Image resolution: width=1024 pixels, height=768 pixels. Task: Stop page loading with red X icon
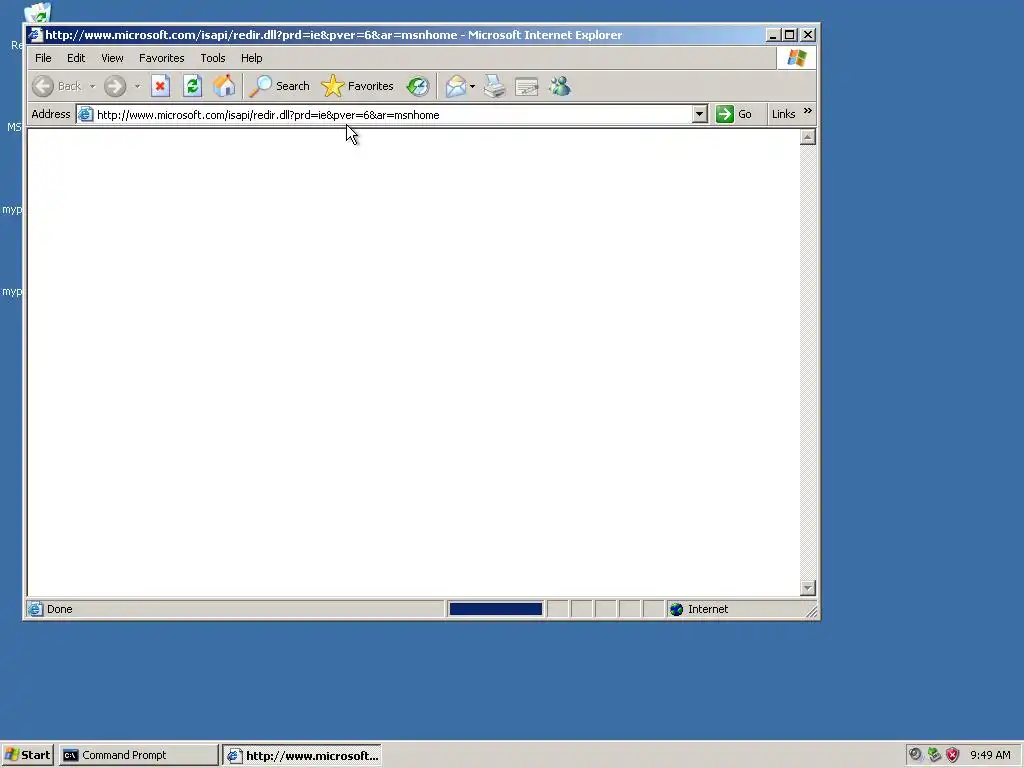[x=160, y=86]
